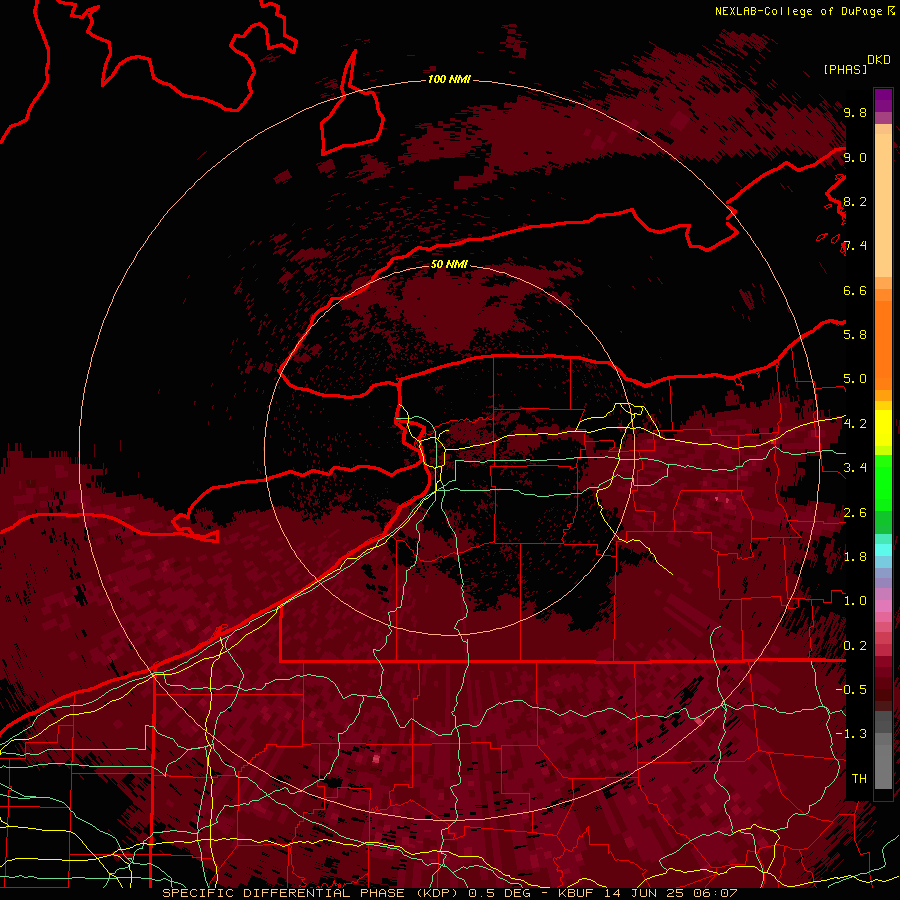This screenshot has height=900, width=900.
Task: Click the NEXLAB-College of DuPage label
Action: click(x=798, y=11)
